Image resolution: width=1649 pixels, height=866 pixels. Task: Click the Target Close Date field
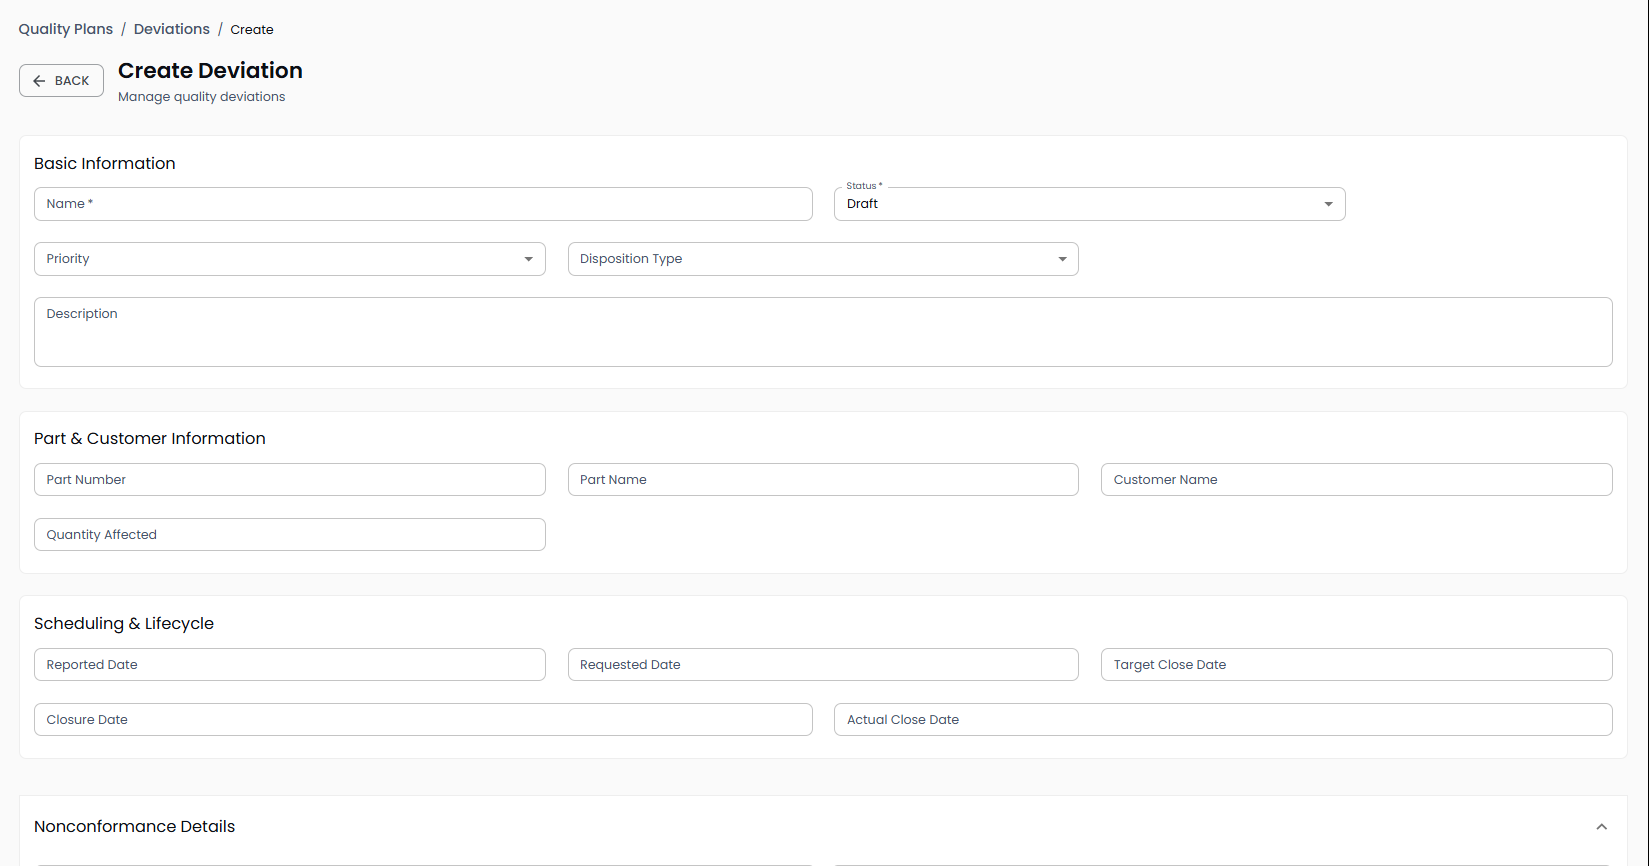tap(1355, 665)
